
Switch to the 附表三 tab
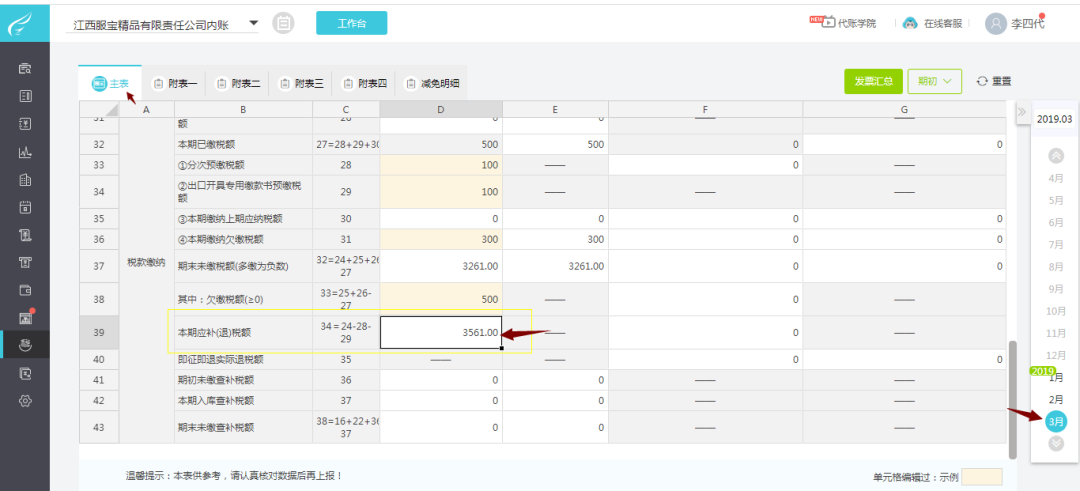point(301,84)
